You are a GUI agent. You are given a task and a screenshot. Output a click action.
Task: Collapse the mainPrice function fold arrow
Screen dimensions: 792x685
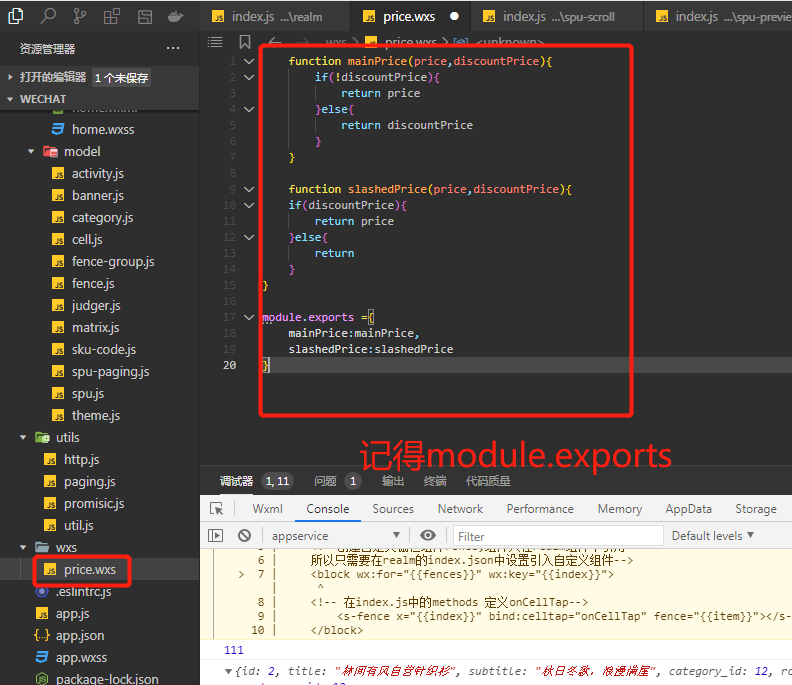249,61
